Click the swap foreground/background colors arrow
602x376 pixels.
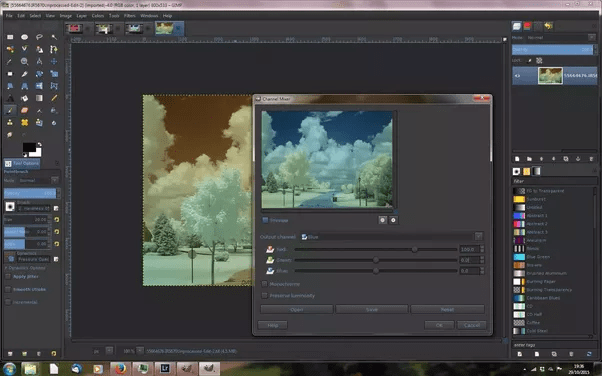(39, 144)
